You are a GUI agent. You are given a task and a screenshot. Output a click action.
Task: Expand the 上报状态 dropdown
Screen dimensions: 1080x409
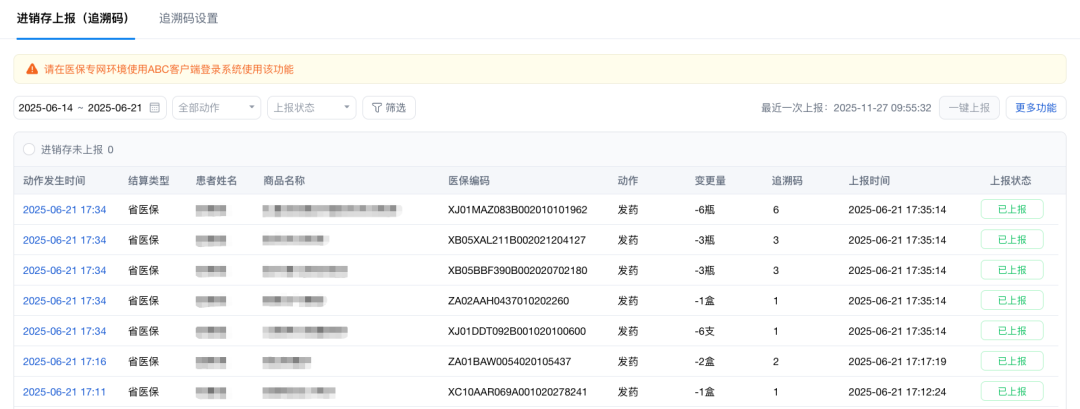pyautogui.click(x=311, y=108)
